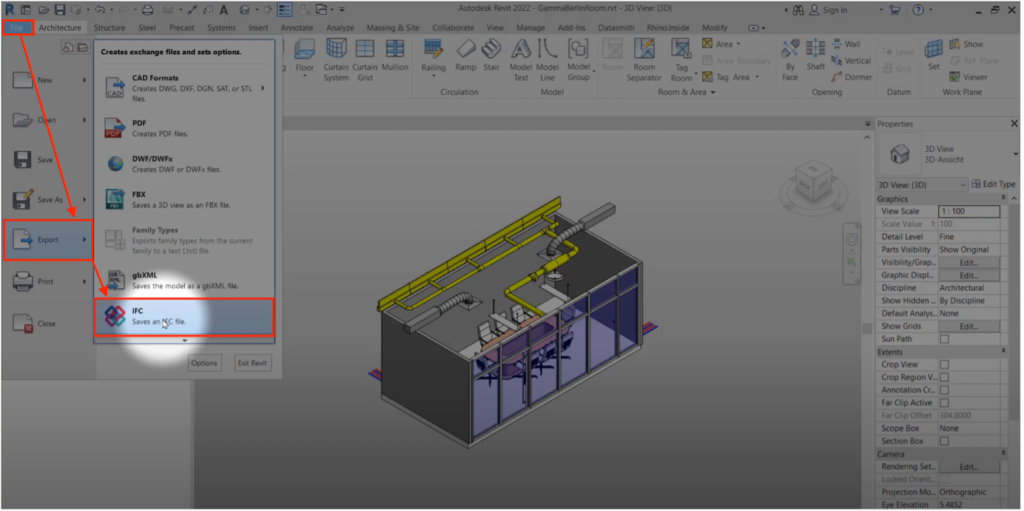Pick the Vertical opening tool
The image size is (1024, 511).
851,60
